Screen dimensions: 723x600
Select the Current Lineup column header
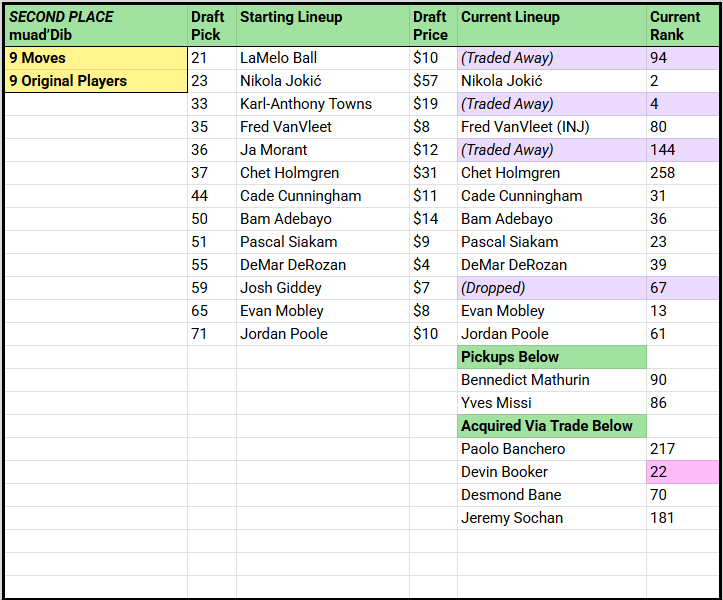(551, 25)
